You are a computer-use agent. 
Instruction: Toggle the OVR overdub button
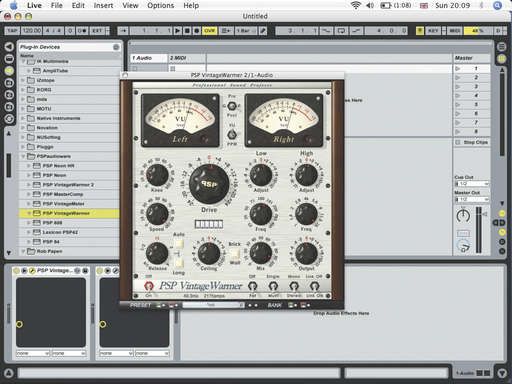pyautogui.click(x=210, y=31)
